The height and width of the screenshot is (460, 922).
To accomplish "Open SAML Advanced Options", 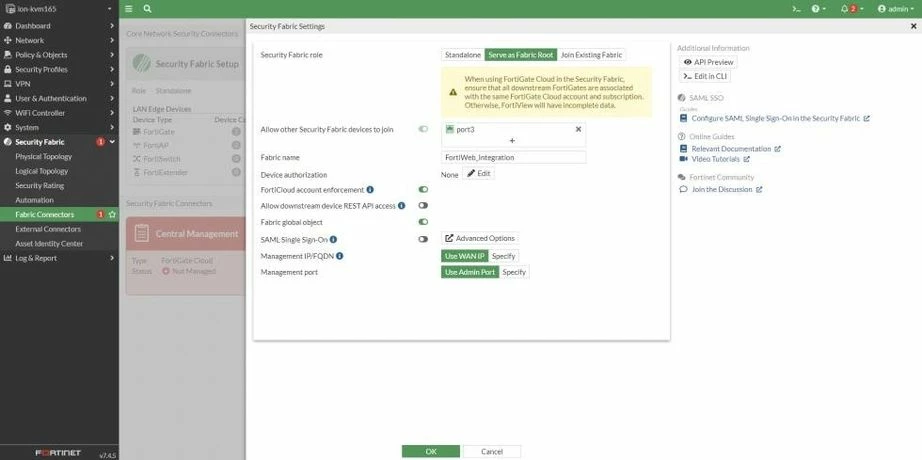I will 480,238.
